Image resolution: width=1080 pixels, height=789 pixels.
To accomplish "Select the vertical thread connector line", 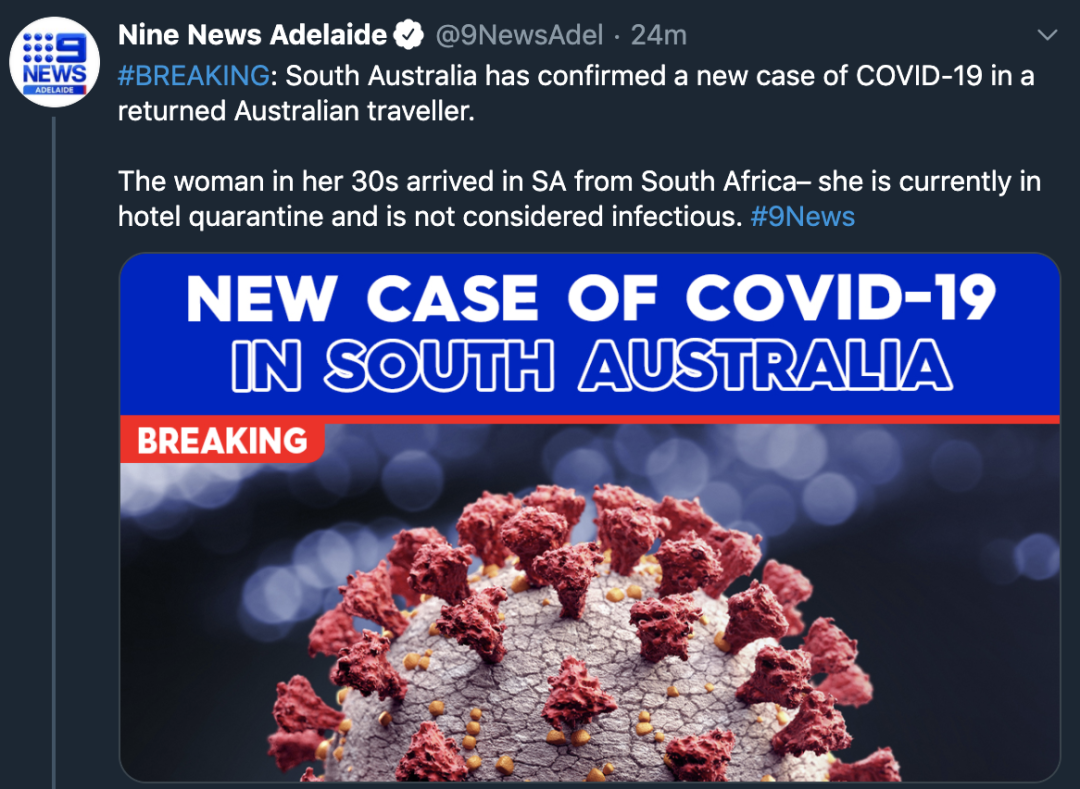I will [x=54, y=452].
